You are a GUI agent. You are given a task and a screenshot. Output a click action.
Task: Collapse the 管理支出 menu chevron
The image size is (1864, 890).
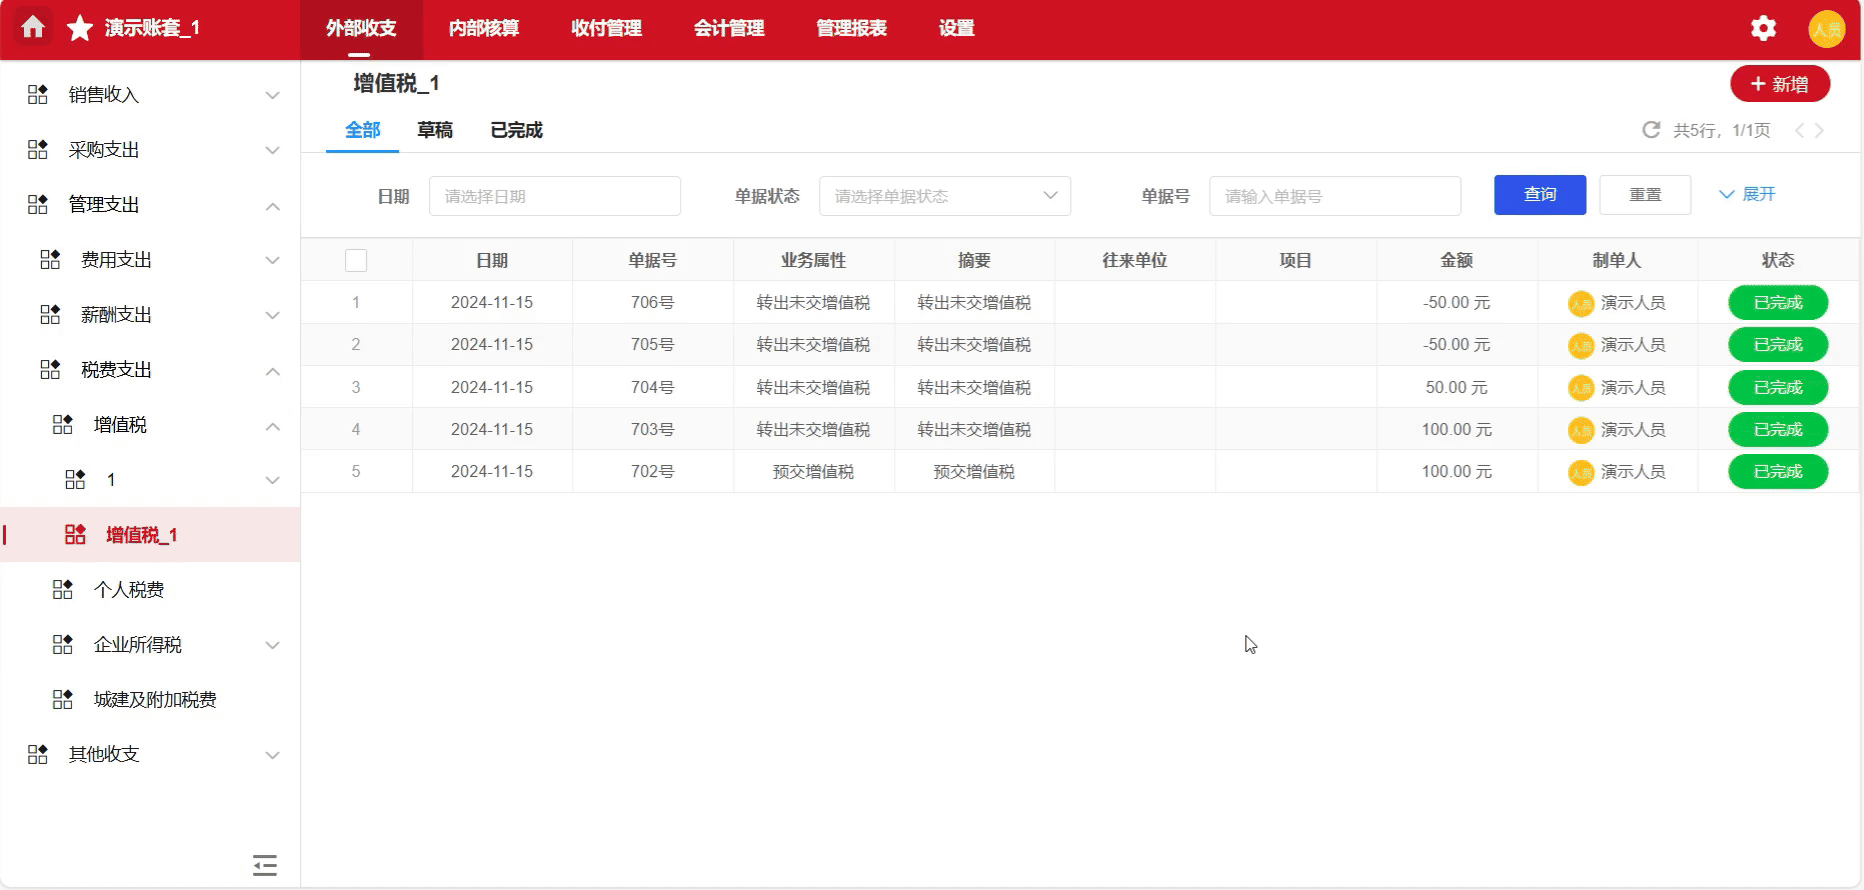pyautogui.click(x=272, y=206)
